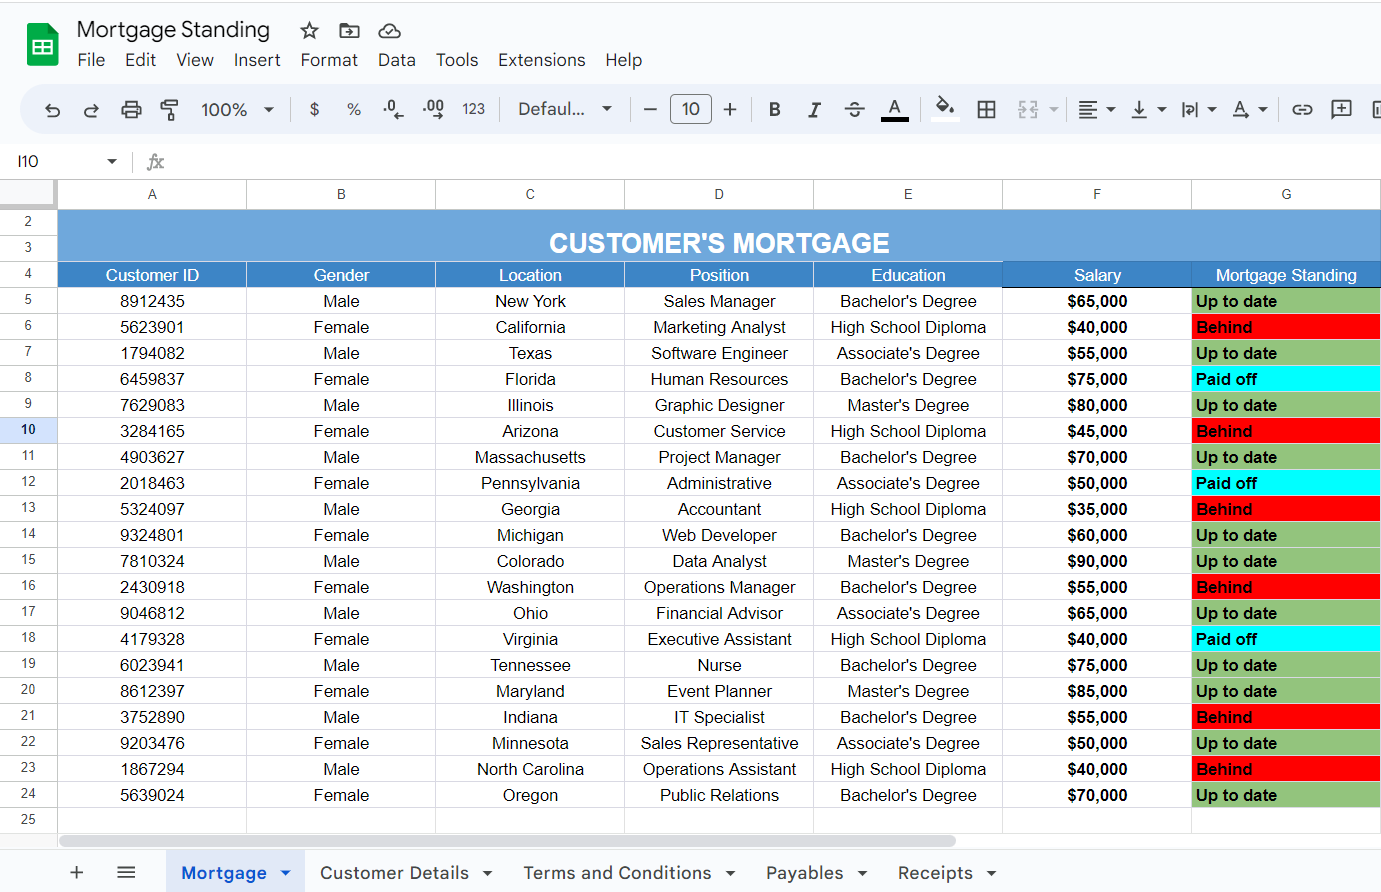
Task: Switch to the Terms and Conditions tab
Action: coord(617,873)
